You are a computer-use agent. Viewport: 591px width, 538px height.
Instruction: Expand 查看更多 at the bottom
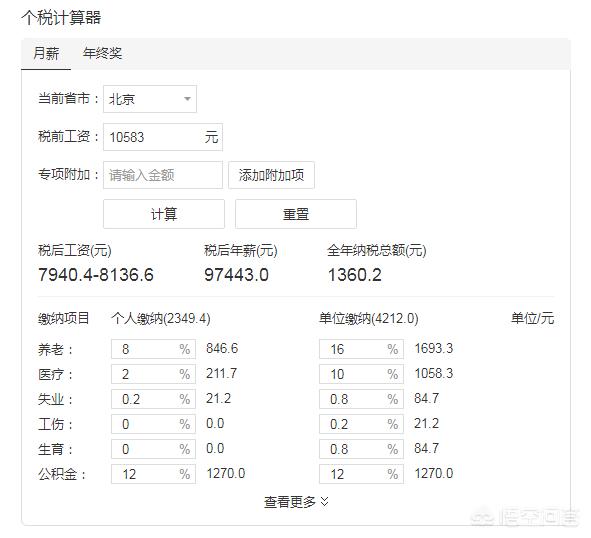coord(296,502)
